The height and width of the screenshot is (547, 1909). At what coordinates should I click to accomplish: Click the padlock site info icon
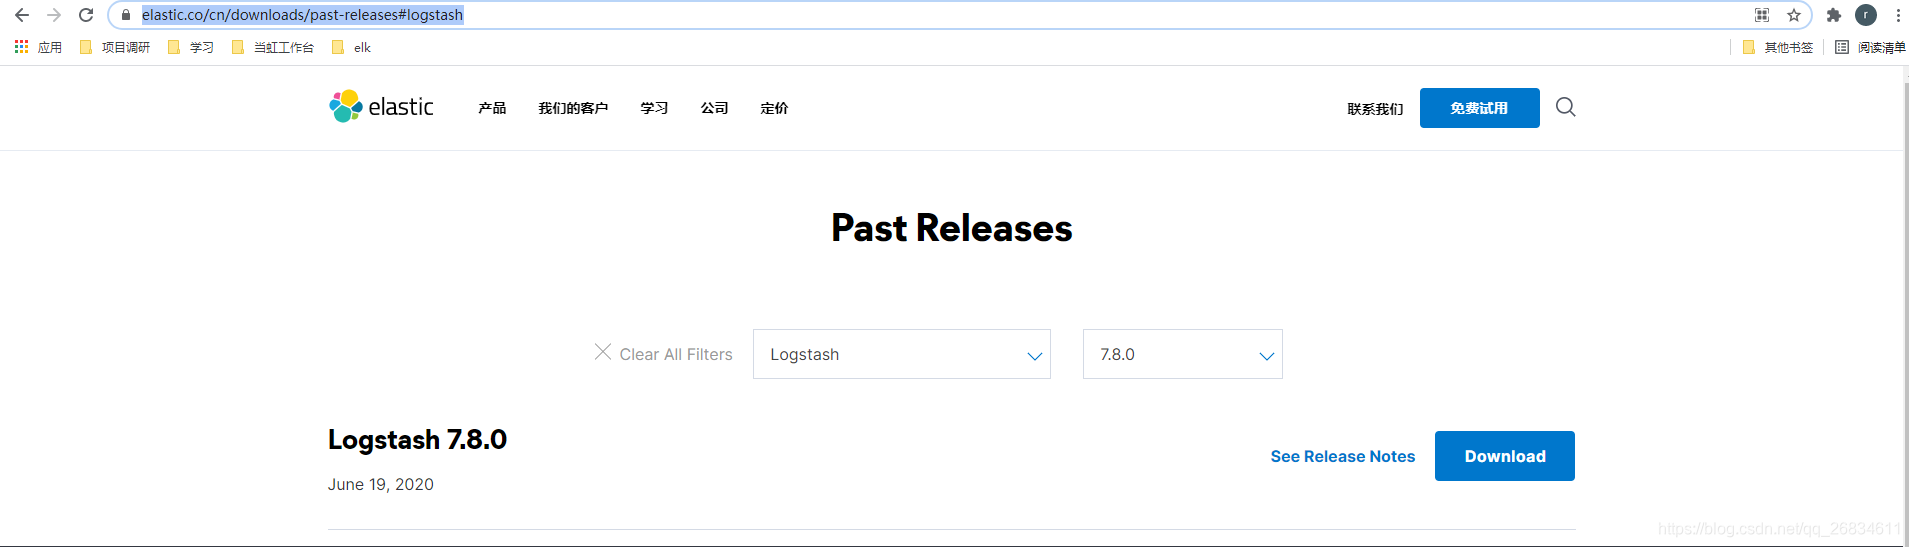[x=126, y=15]
